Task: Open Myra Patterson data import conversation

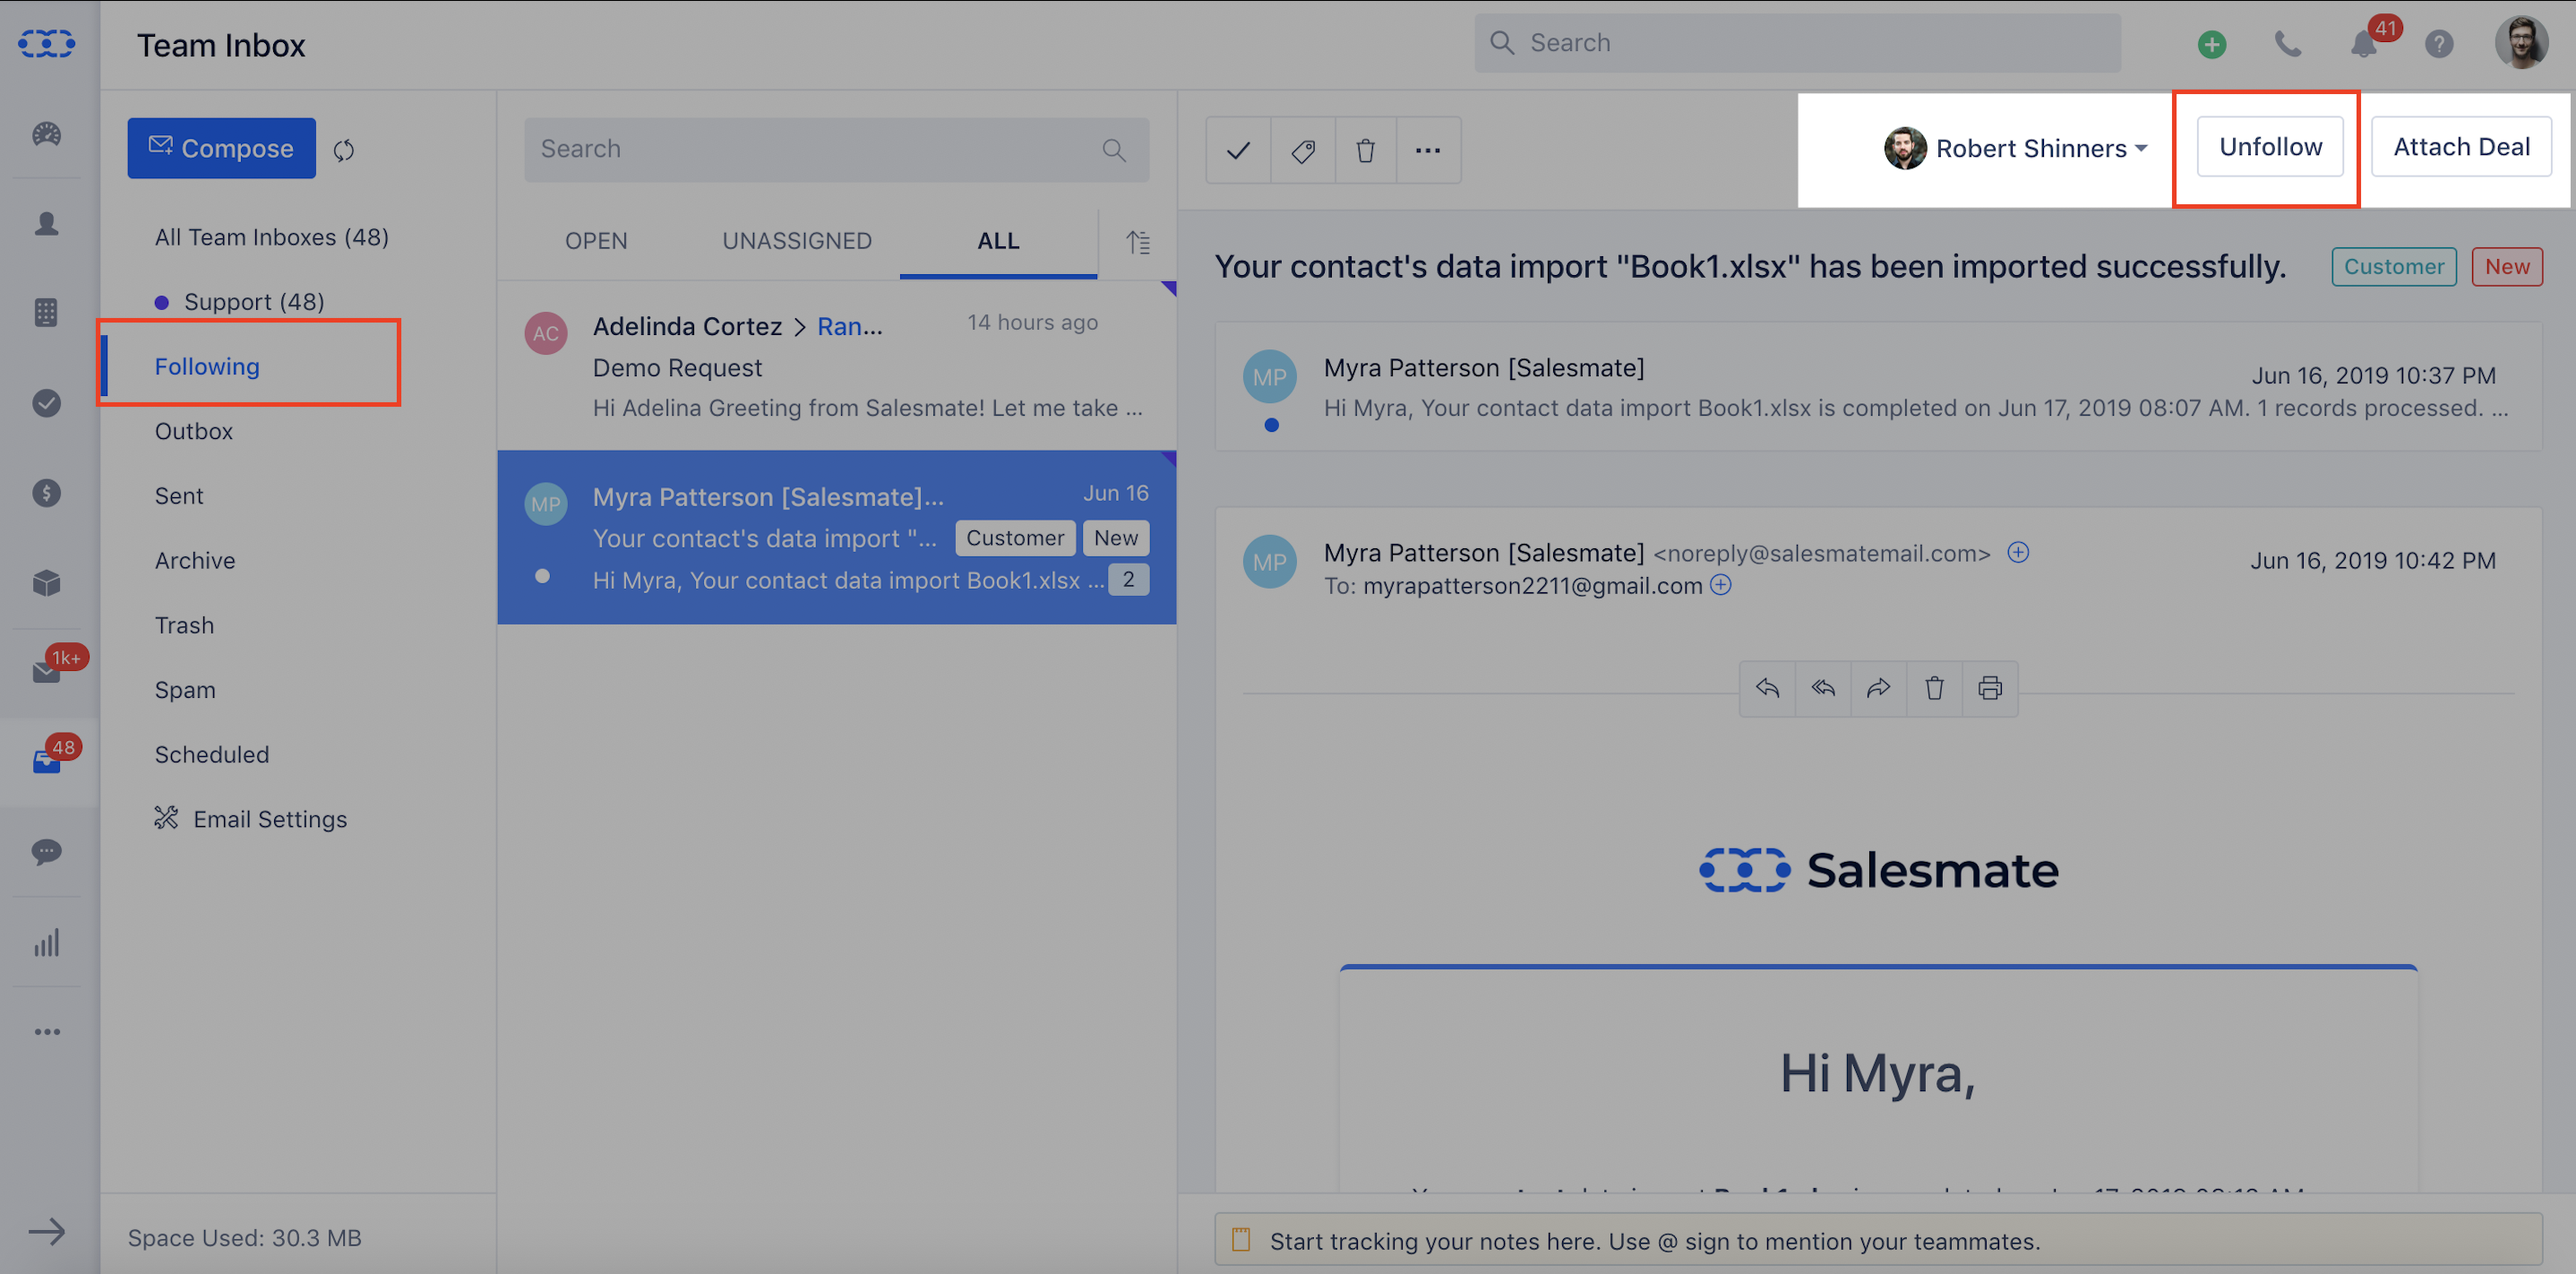Action: [x=836, y=538]
